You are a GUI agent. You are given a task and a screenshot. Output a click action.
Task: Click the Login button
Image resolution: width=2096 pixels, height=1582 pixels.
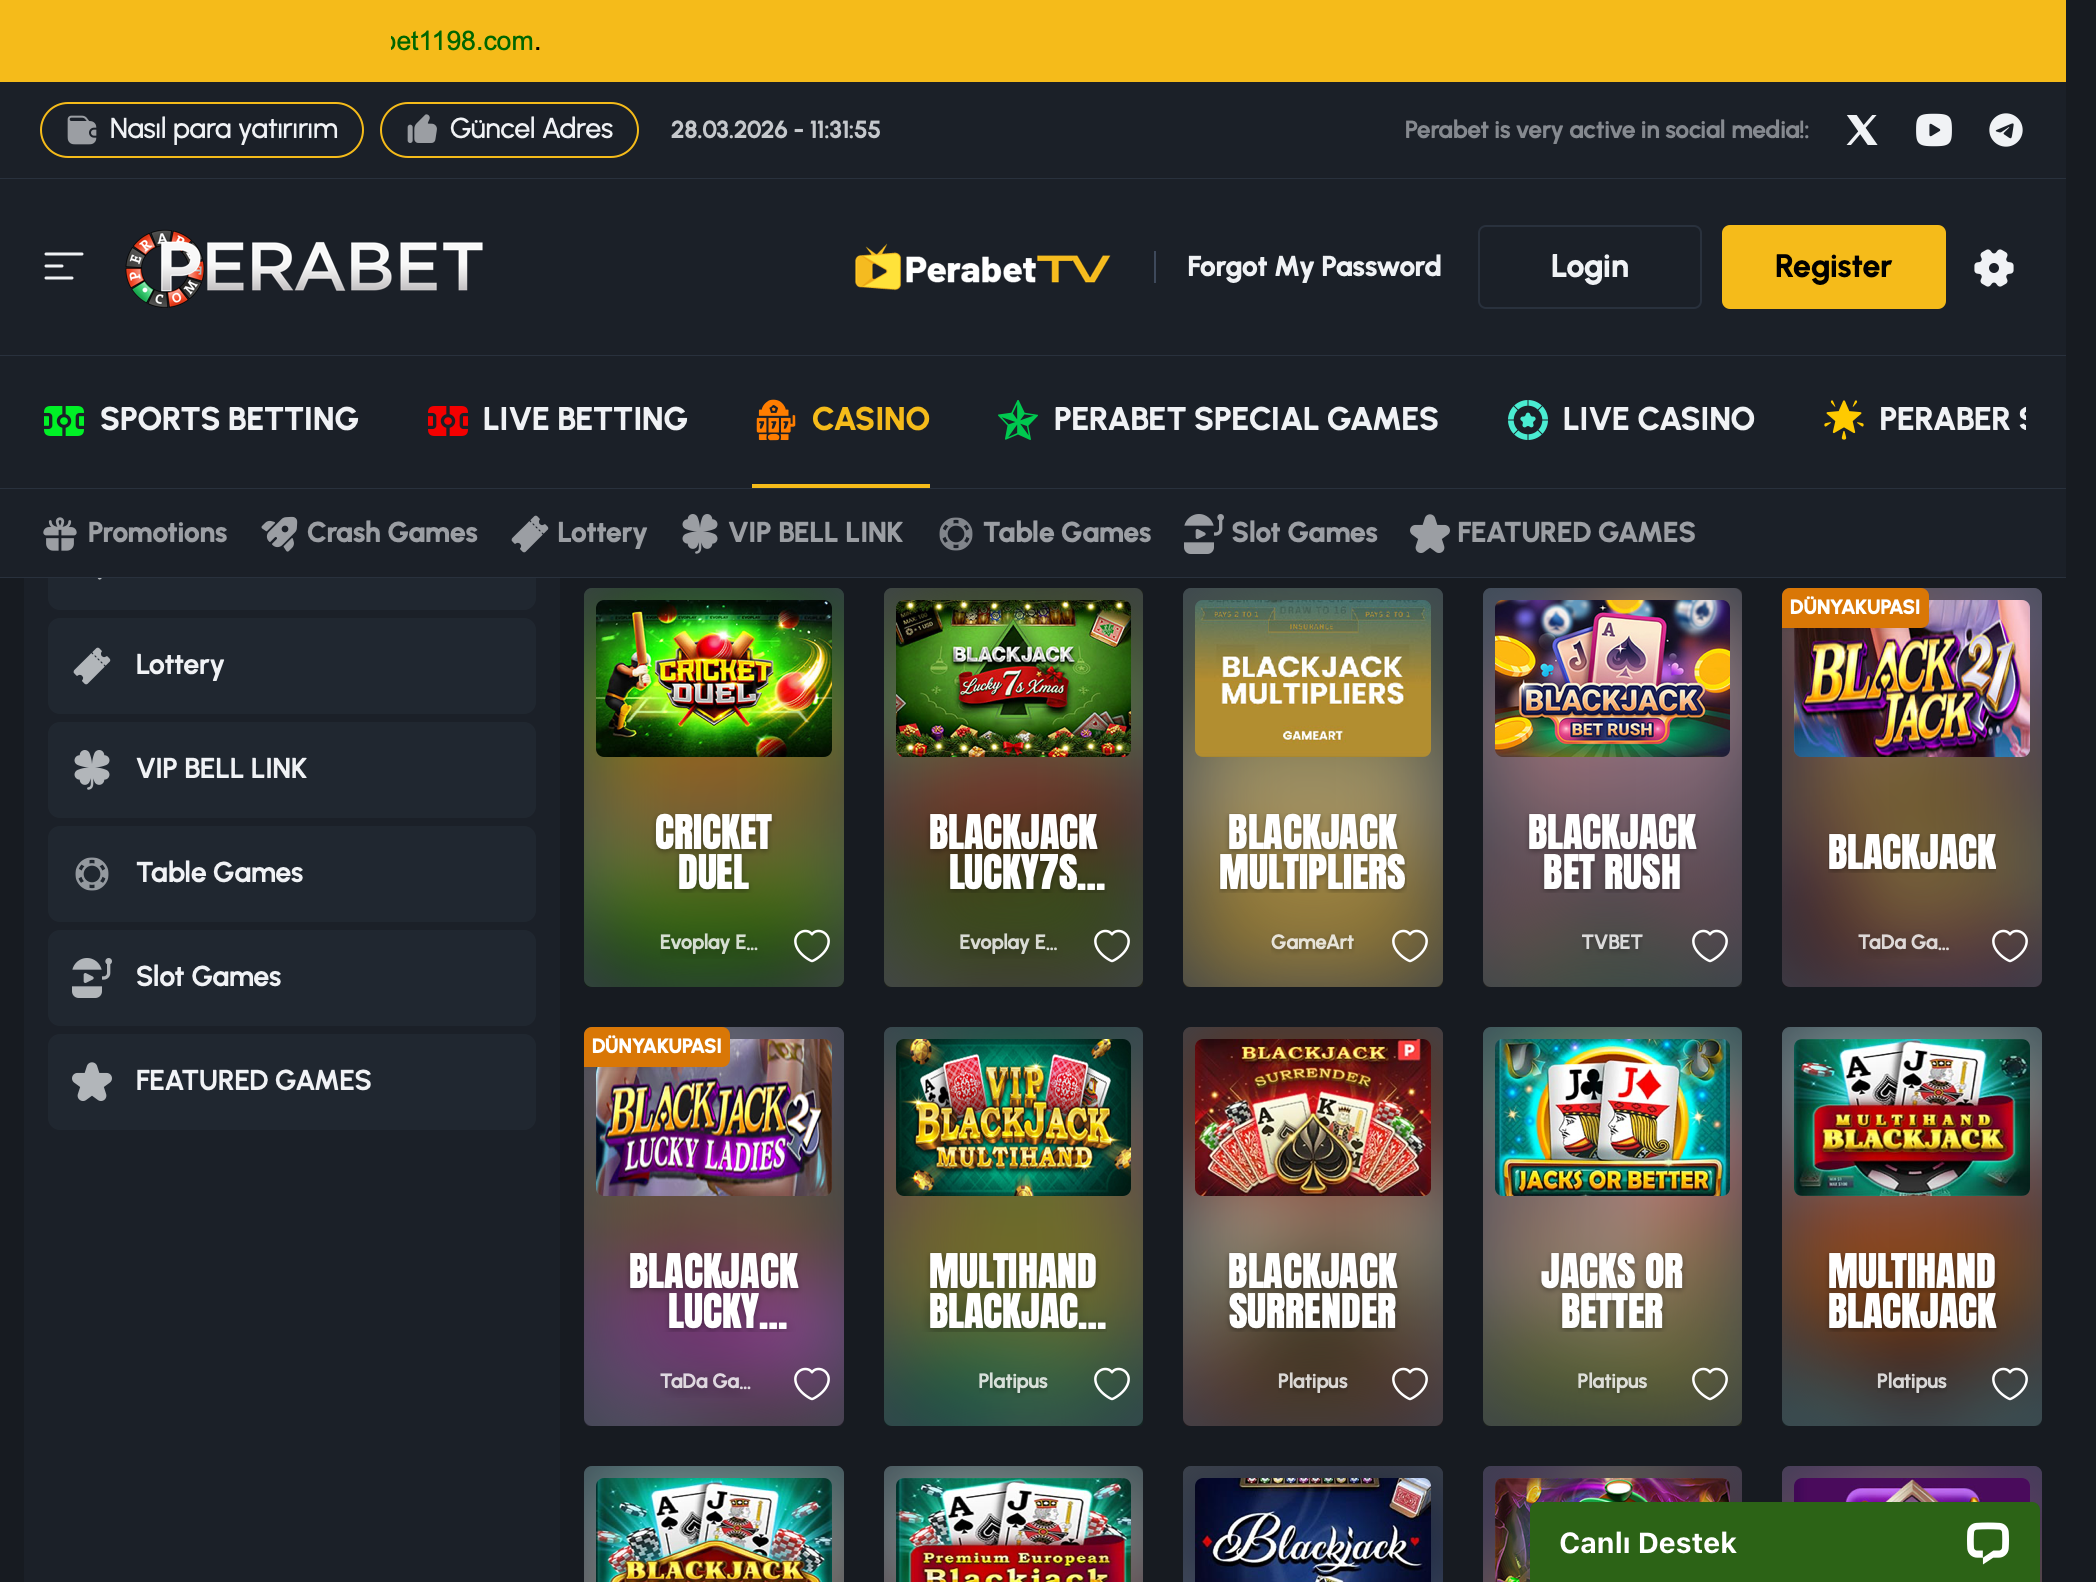(x=1590, y=267)
